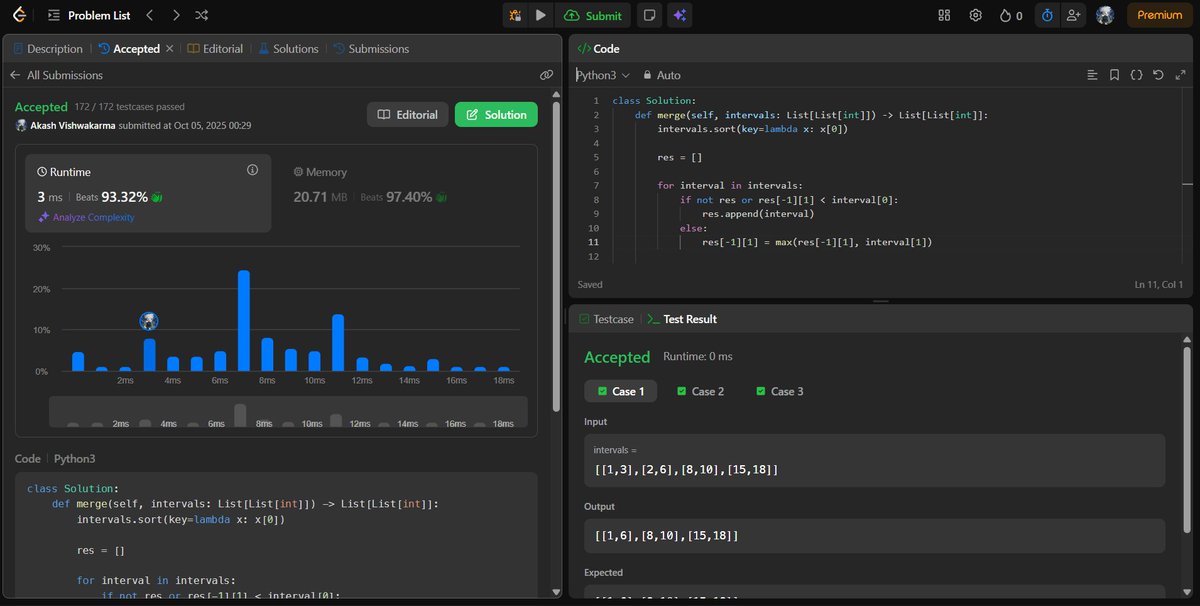Switch to the Solutions tab
Viewport: 1200px width, 606px height.
(288, 48)
